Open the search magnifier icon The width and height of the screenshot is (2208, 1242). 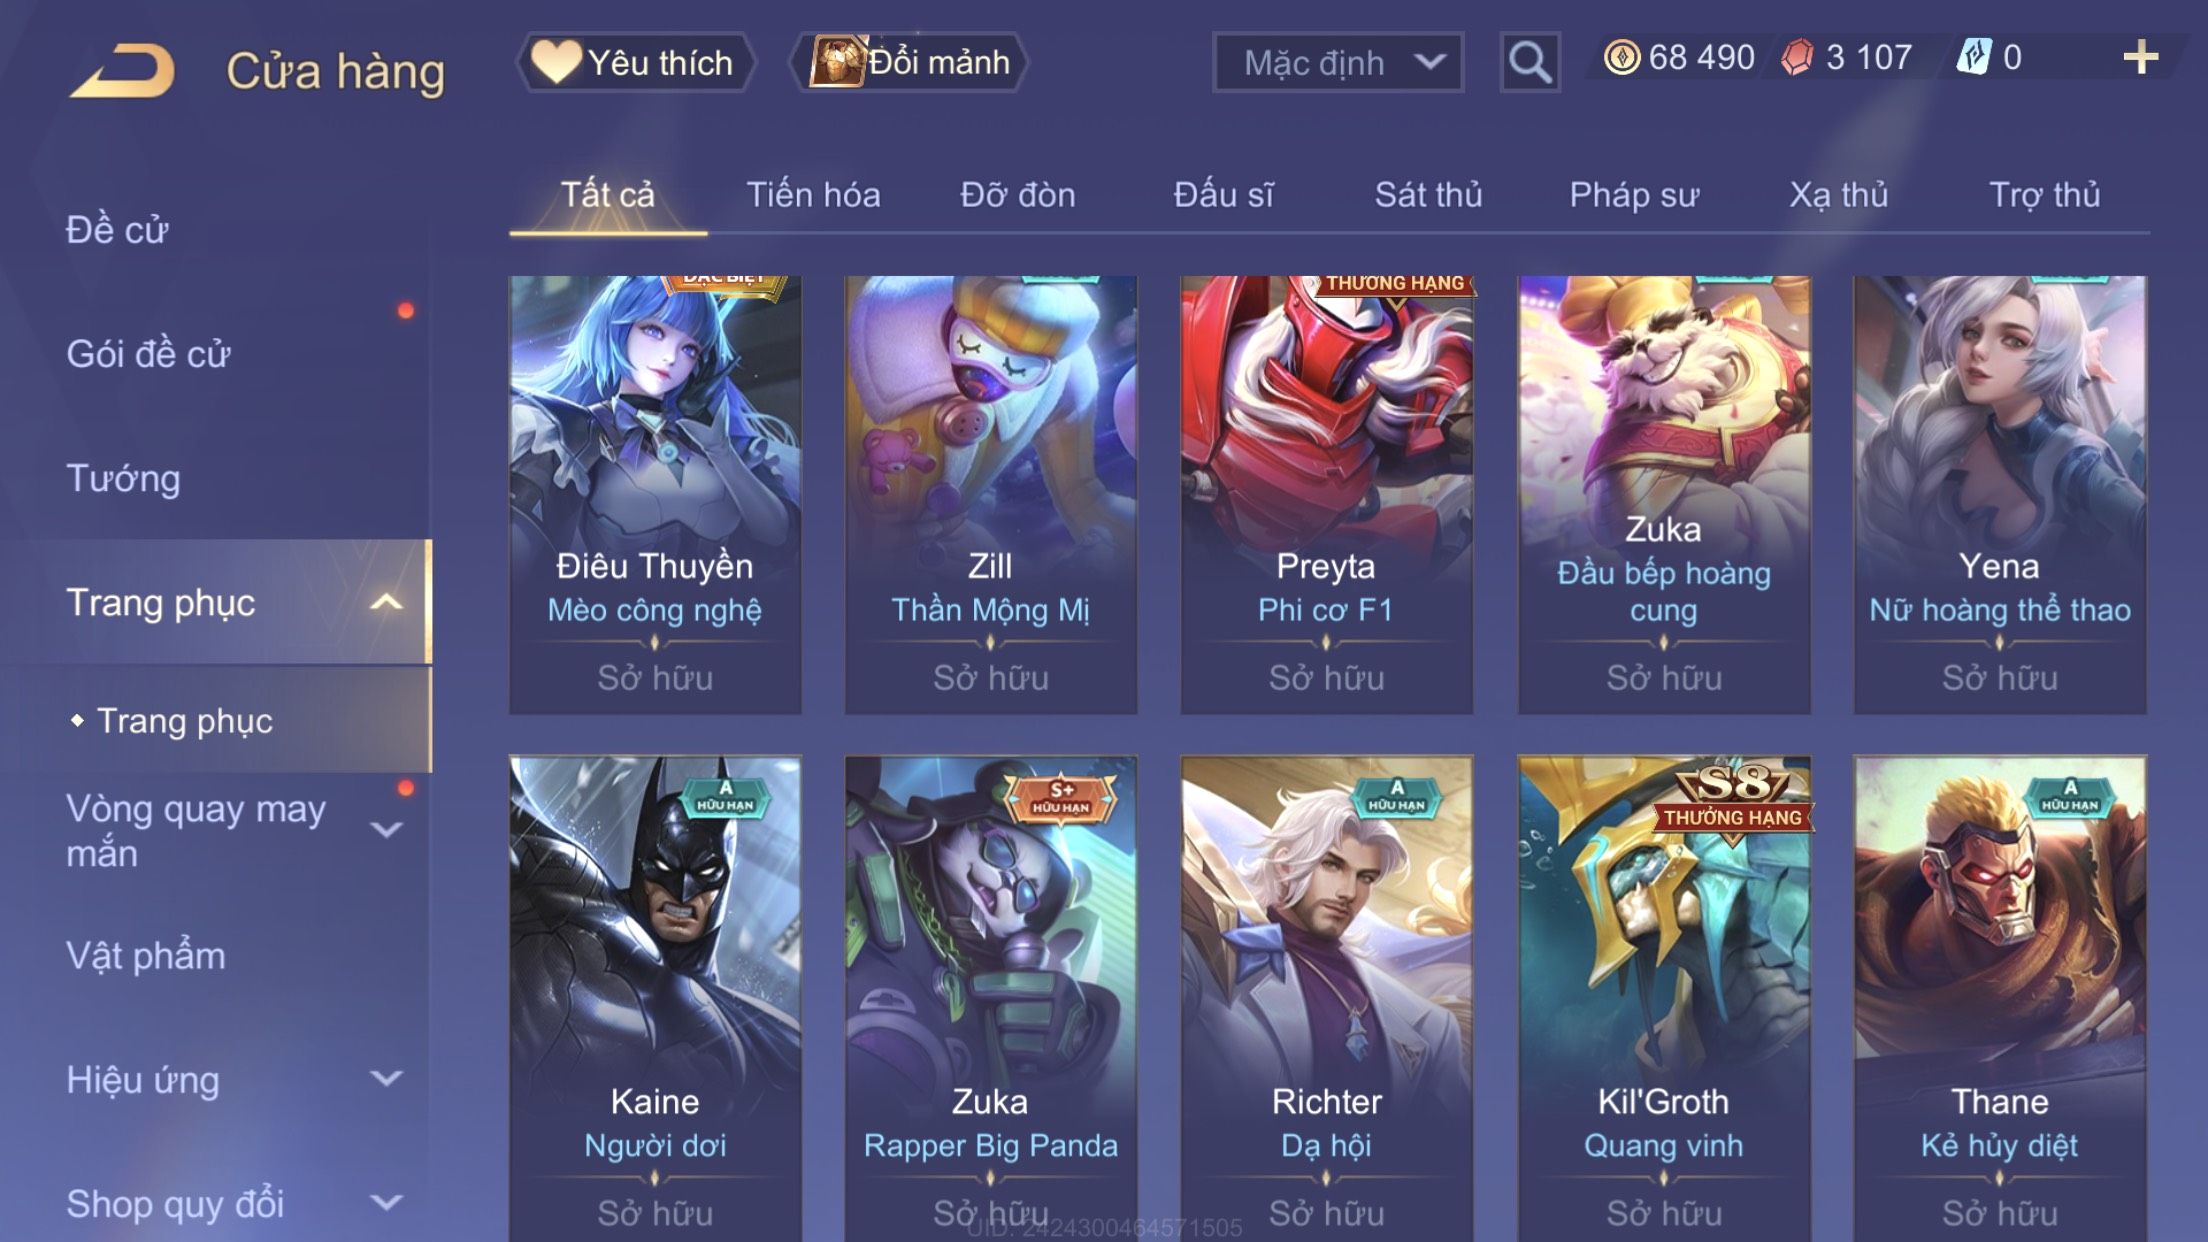point(1529,62)
